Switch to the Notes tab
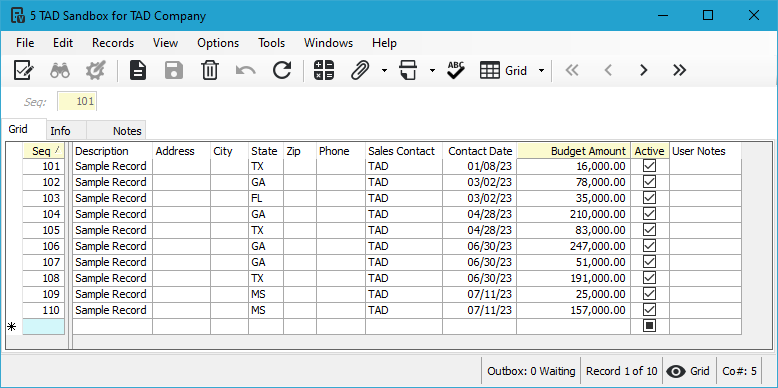This screenshot has width=778, height=388. (x=116, y=131)
